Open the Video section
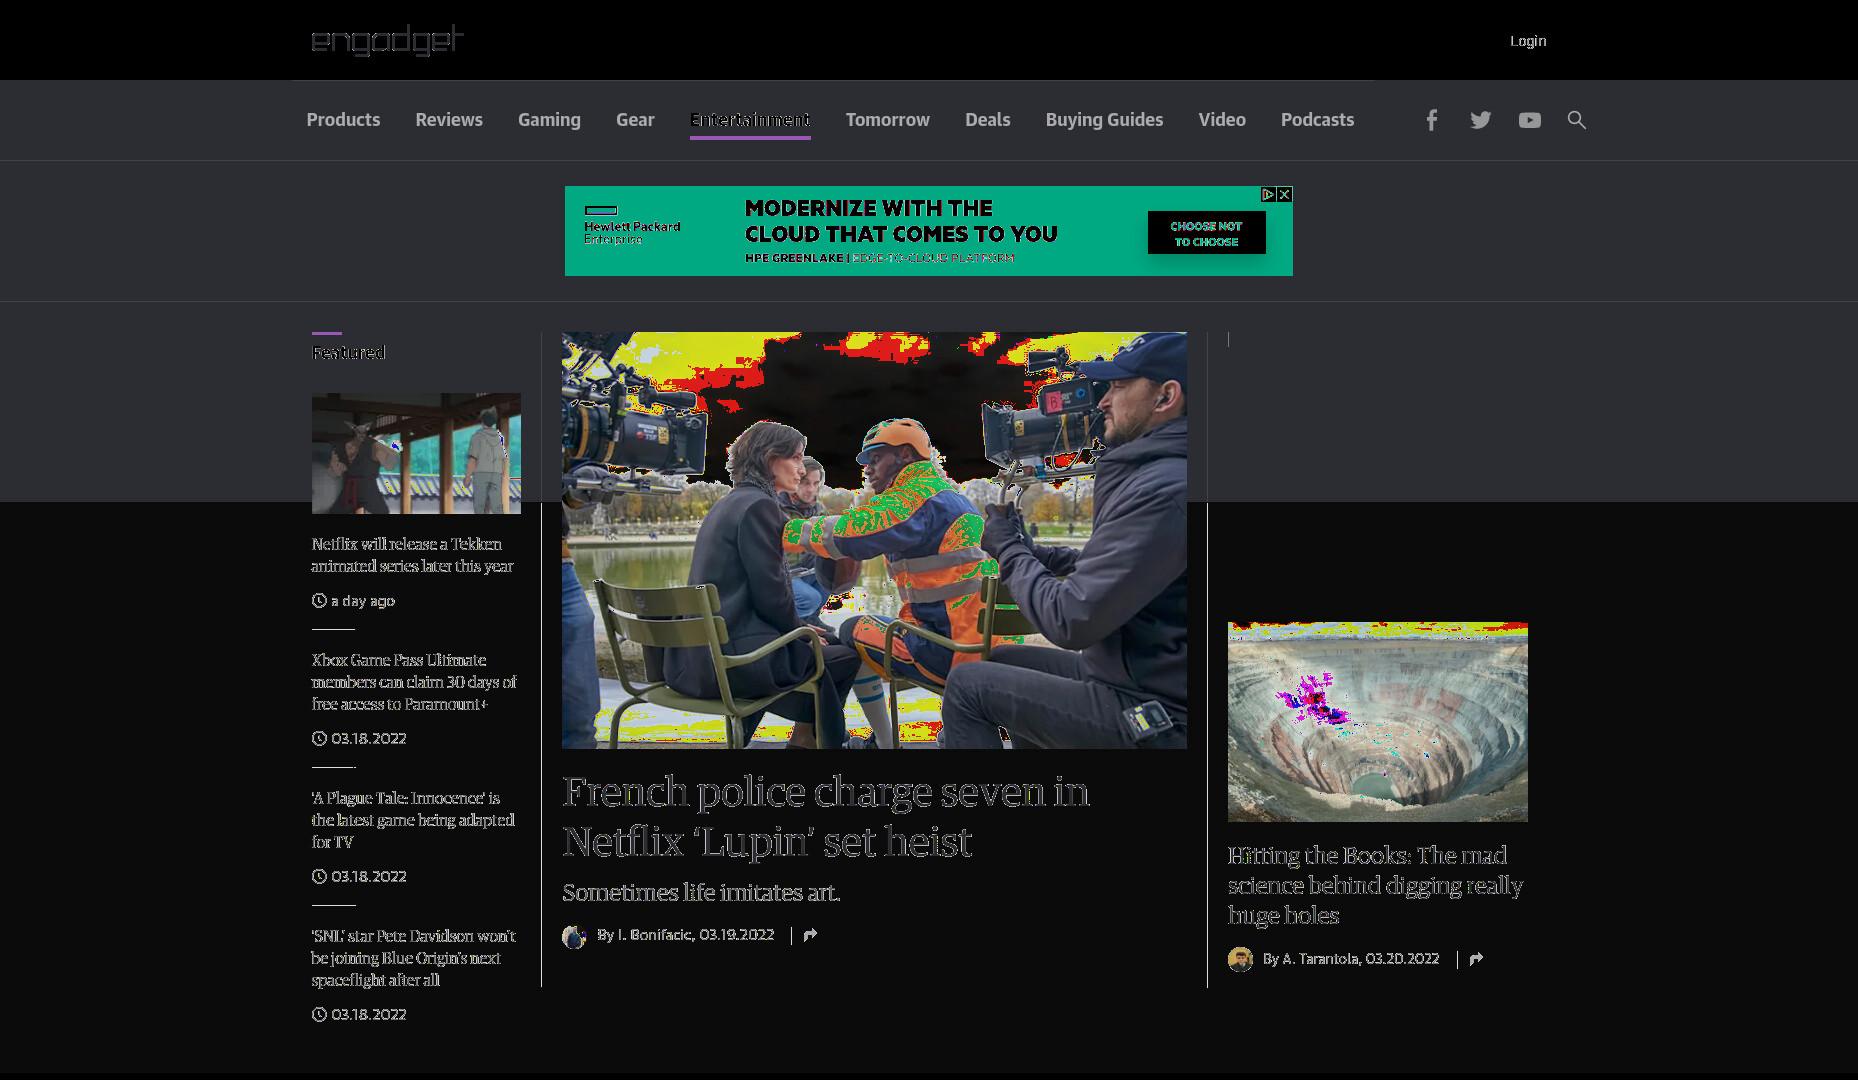 (1222, 120)
